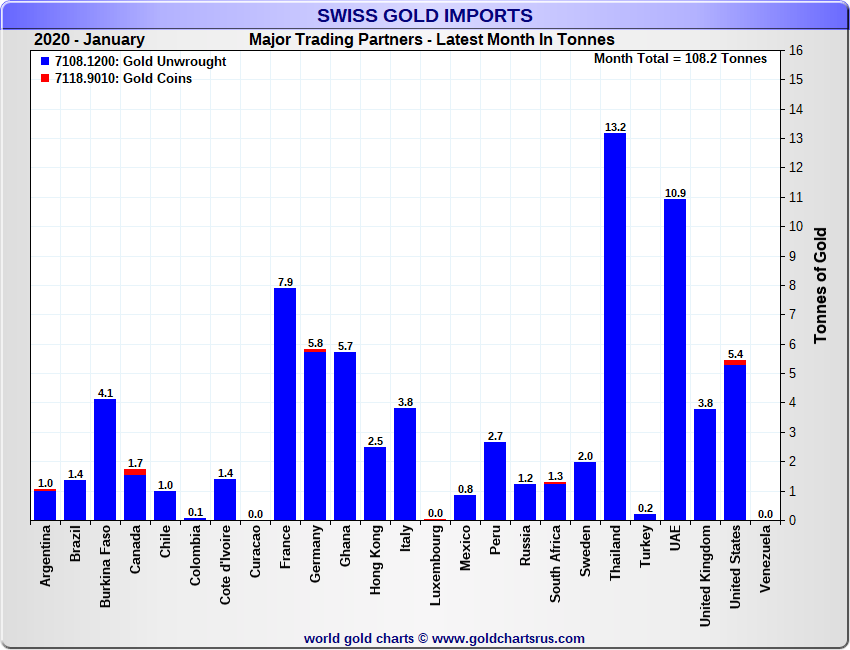Viewport: 850px width, 650px height.
Task: Click the France bar showing 7.9
Action: [x=285, y=404]
